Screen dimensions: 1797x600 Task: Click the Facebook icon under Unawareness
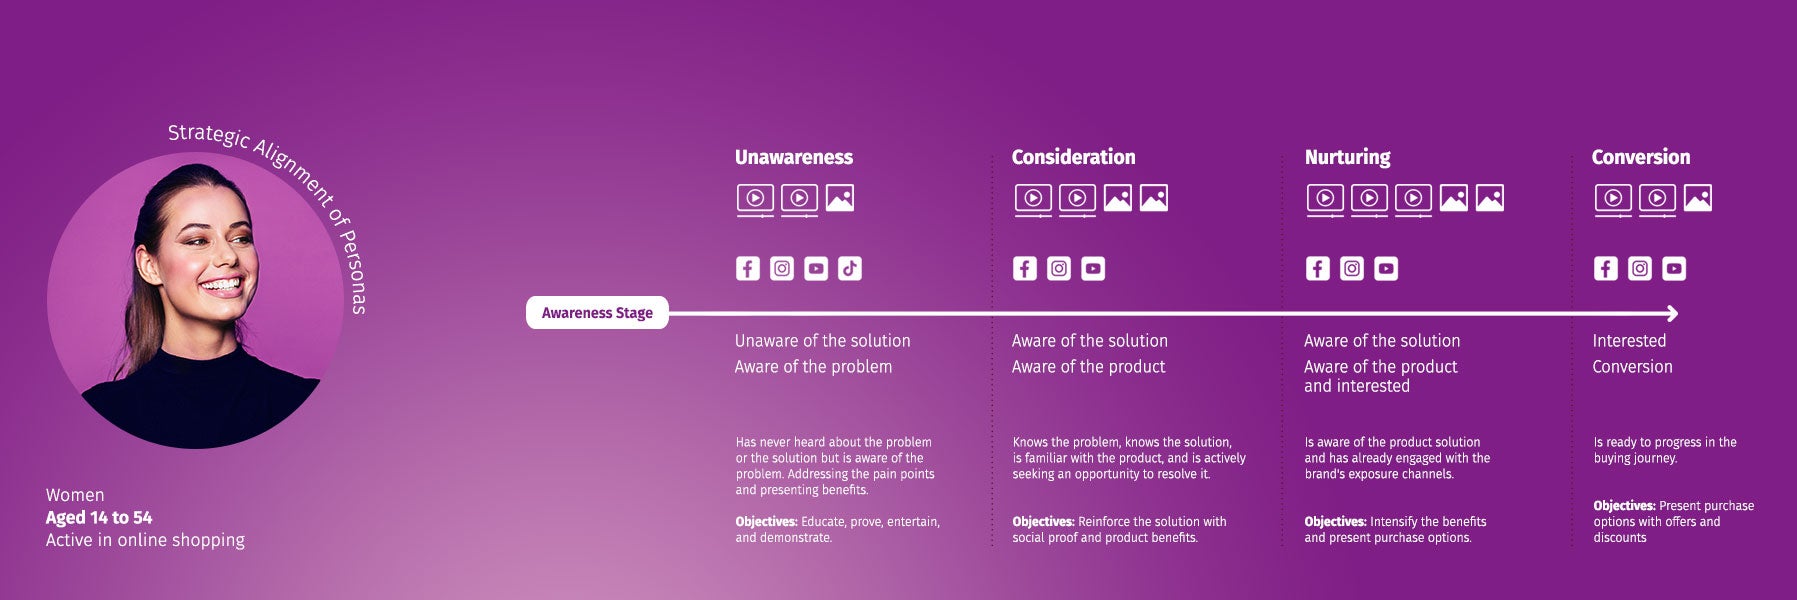(748, 268)
